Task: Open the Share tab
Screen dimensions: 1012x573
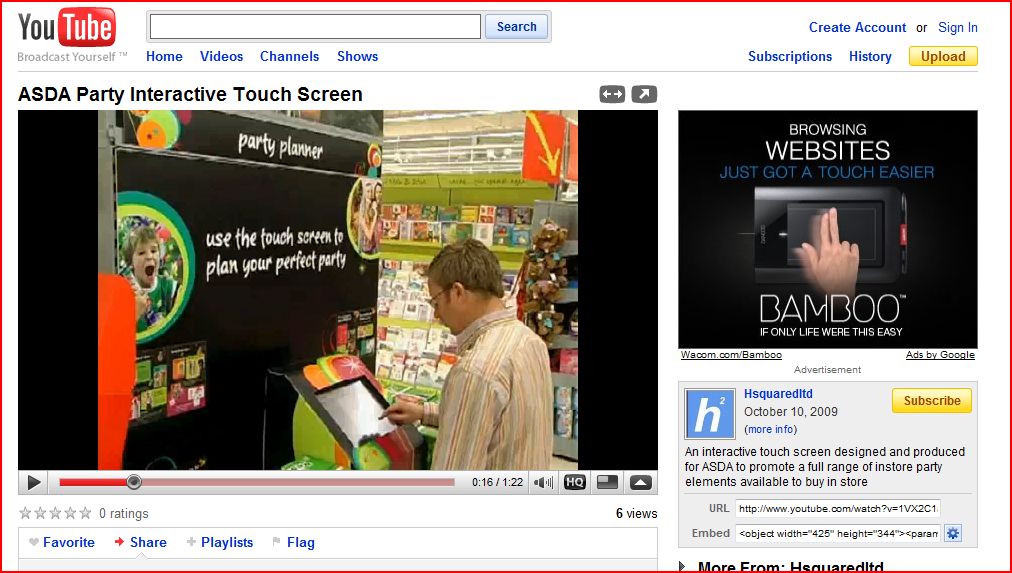Action: (141, 543)
